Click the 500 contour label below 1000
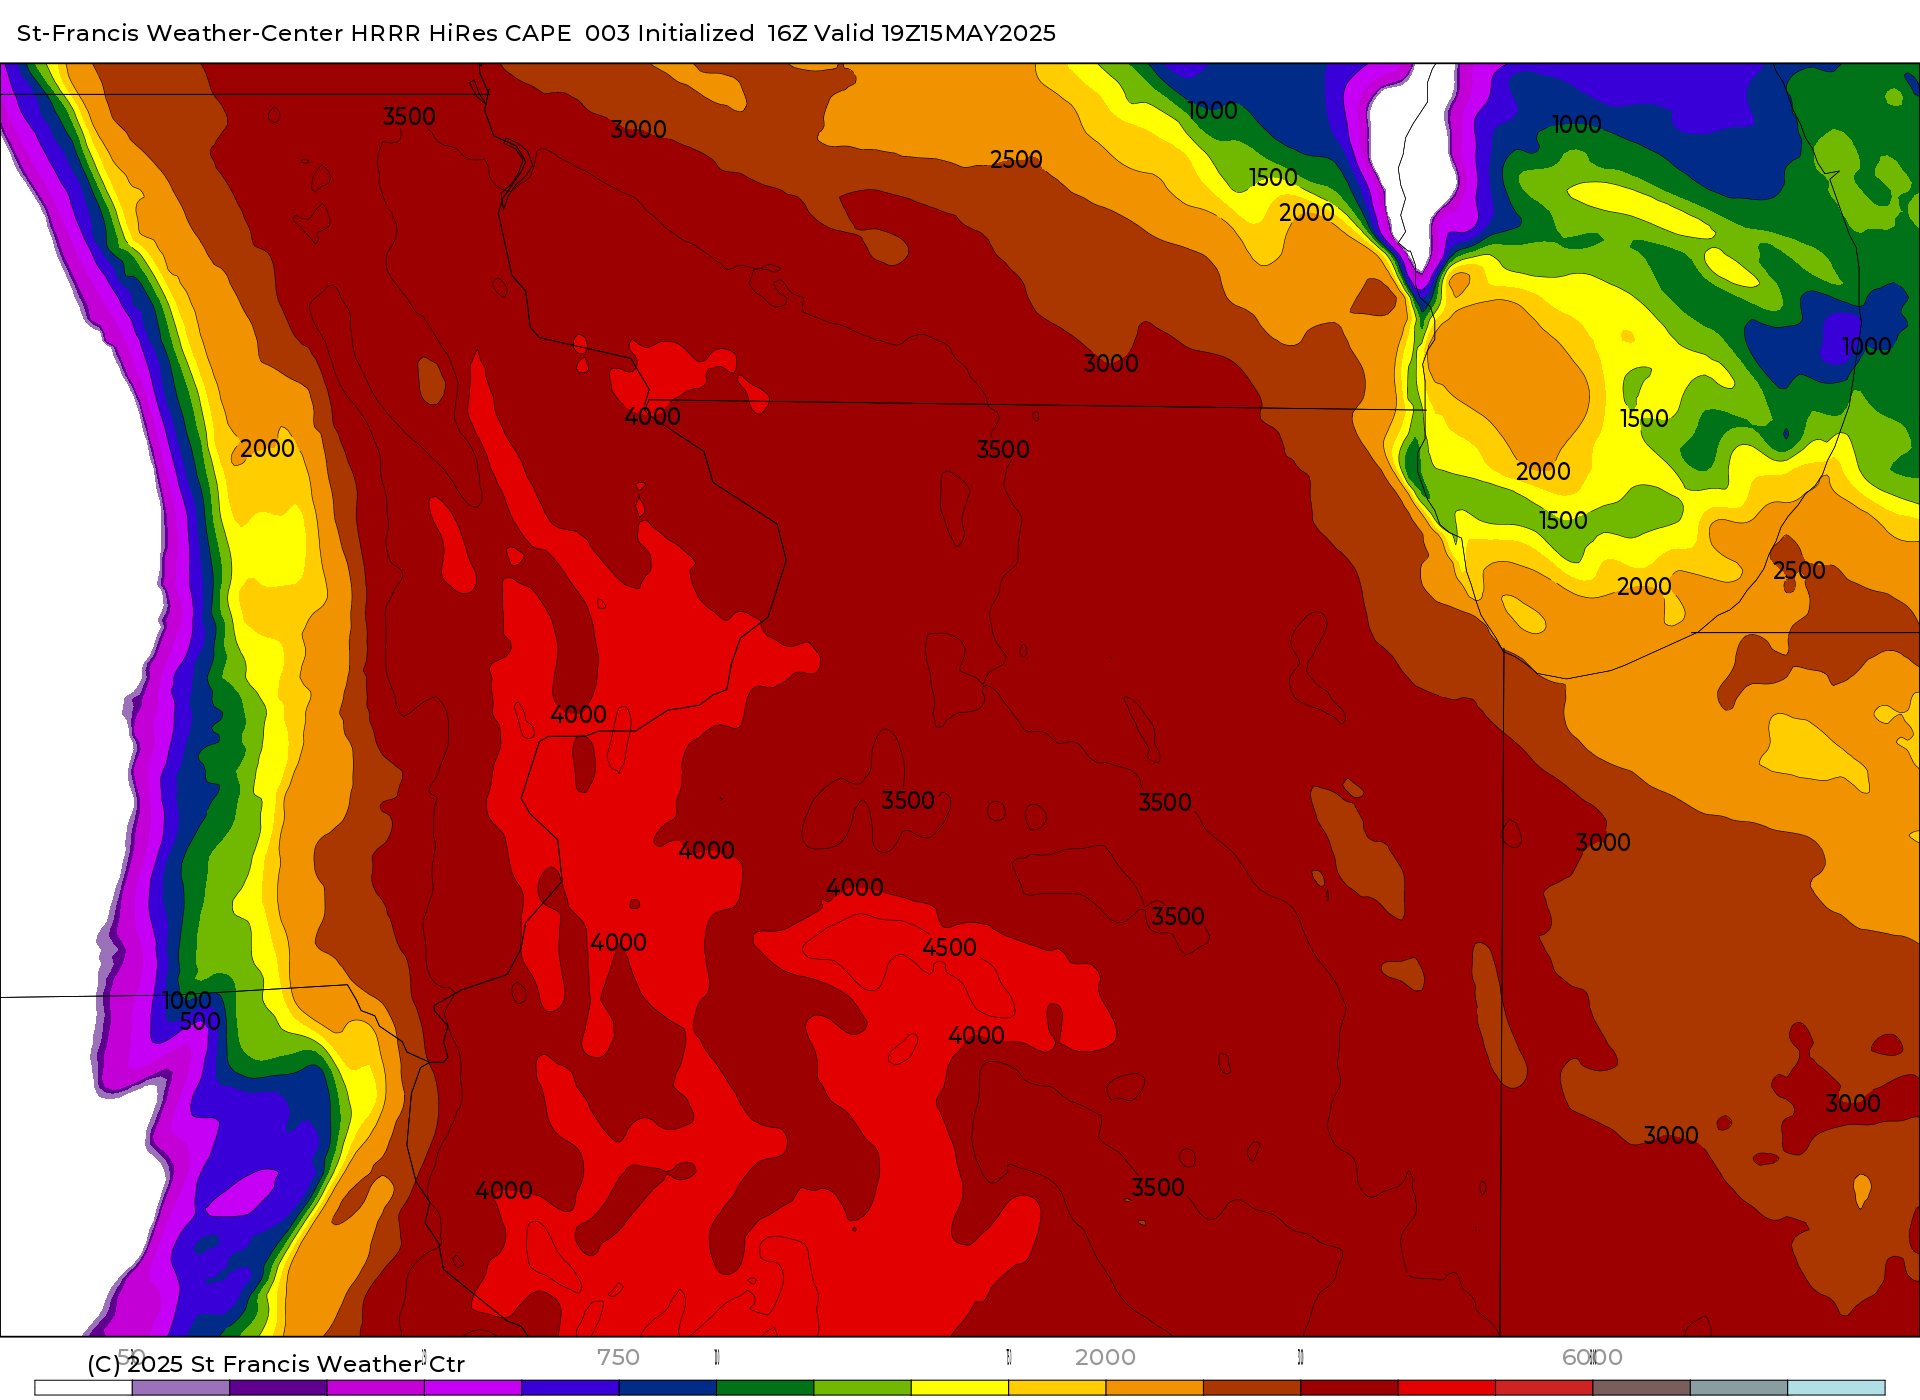 tap(200, 1021)
